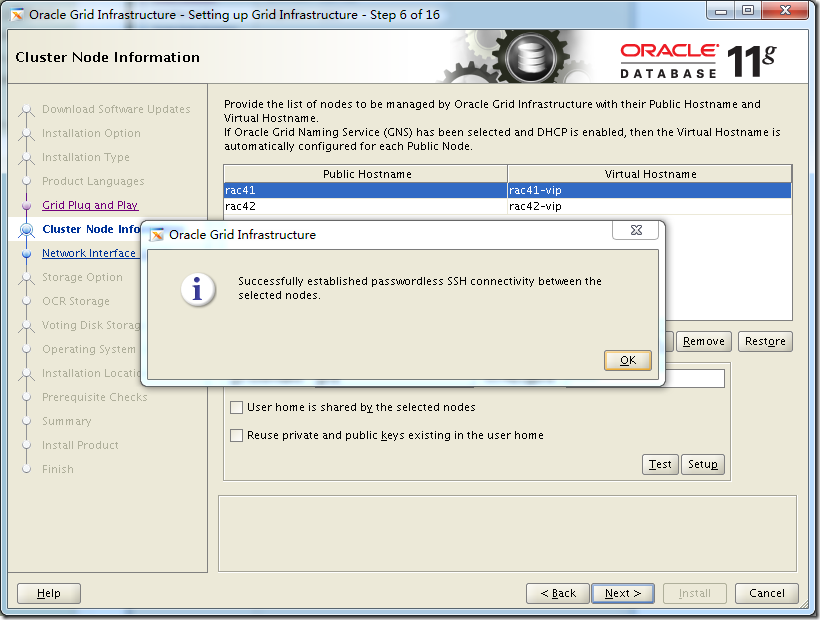
Task: Click the installer icon in the main window title bar
Action: (17, 15)
